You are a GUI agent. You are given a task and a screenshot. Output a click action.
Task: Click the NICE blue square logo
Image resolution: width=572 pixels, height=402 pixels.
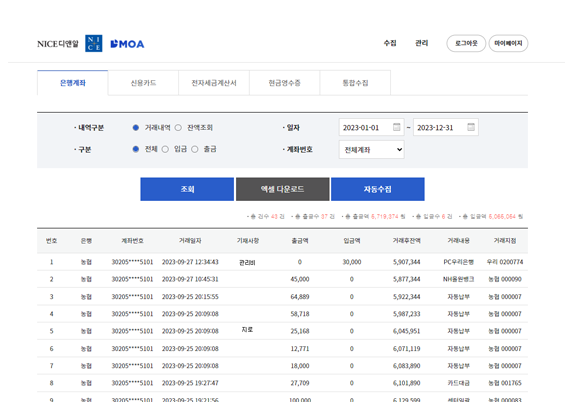point(94,43)
